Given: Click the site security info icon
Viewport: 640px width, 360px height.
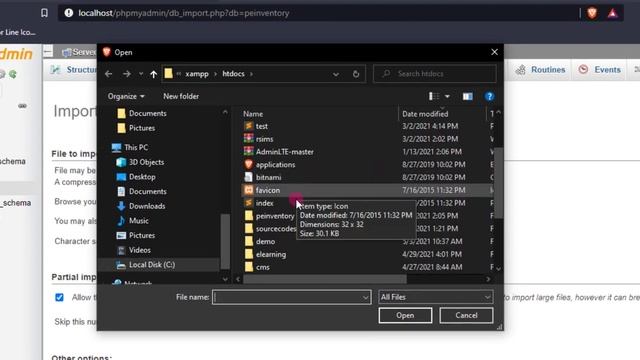Looking at the screenshot, I should [69, 13].
